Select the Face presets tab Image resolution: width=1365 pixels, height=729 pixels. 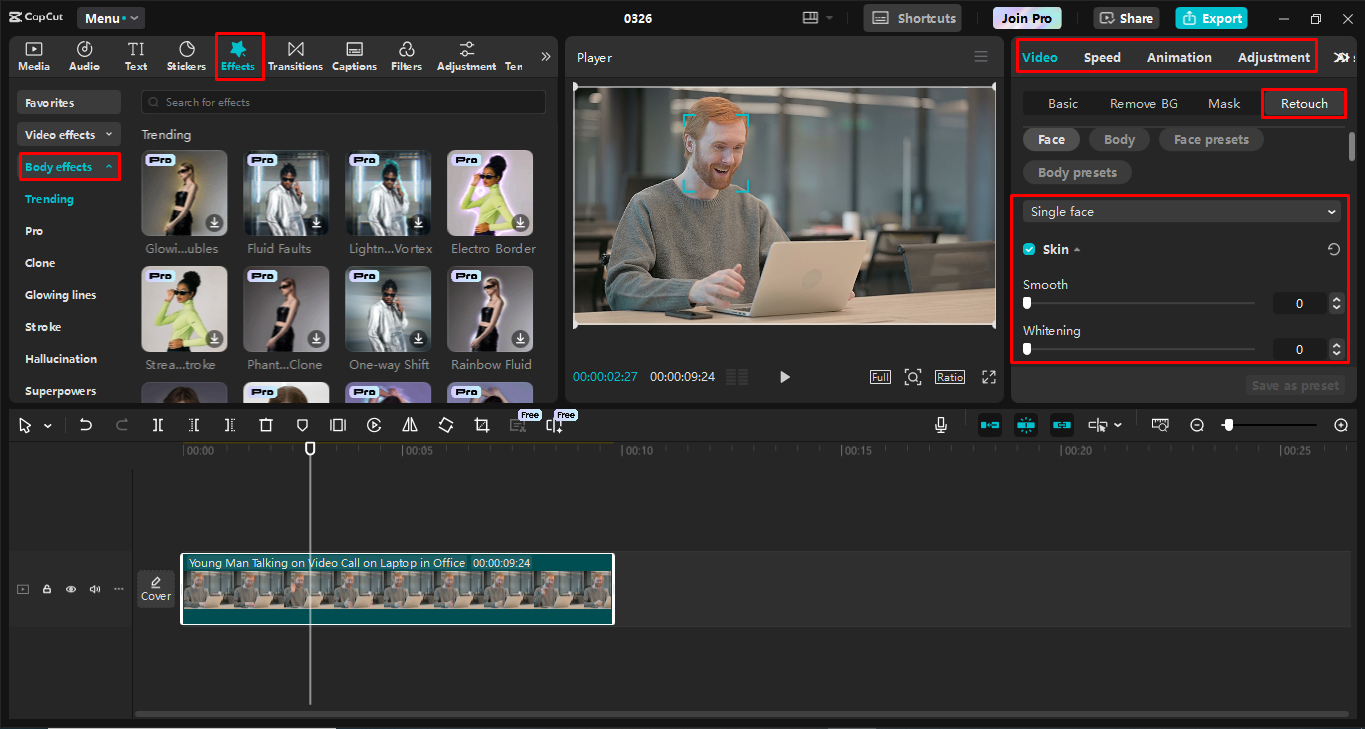[x=1211, y=139]
